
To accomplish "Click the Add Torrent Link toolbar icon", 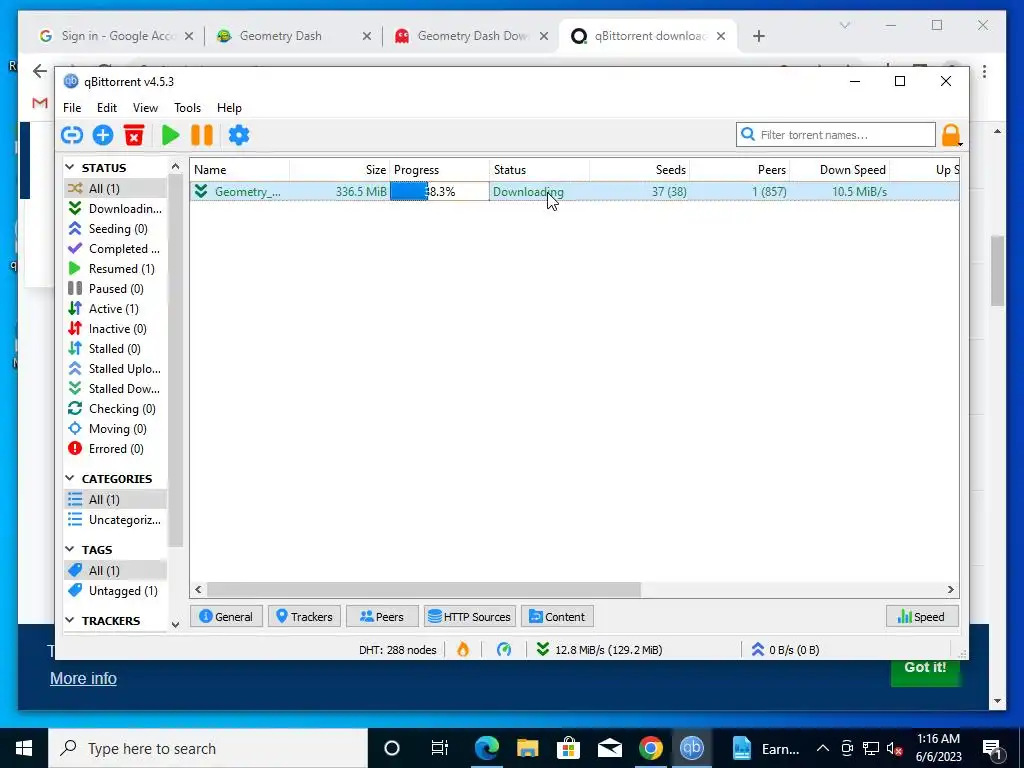I will click(x=72, y=135).
